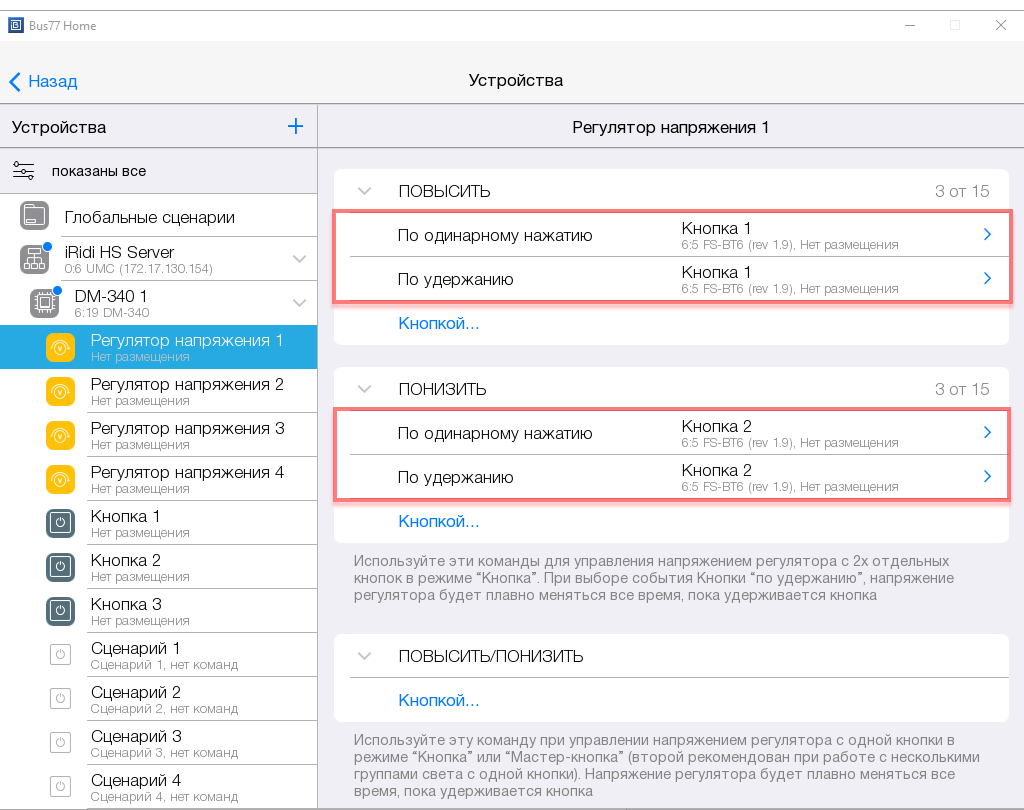
Task: Click the plus icon to add device
Action: [x=295, y=126]
